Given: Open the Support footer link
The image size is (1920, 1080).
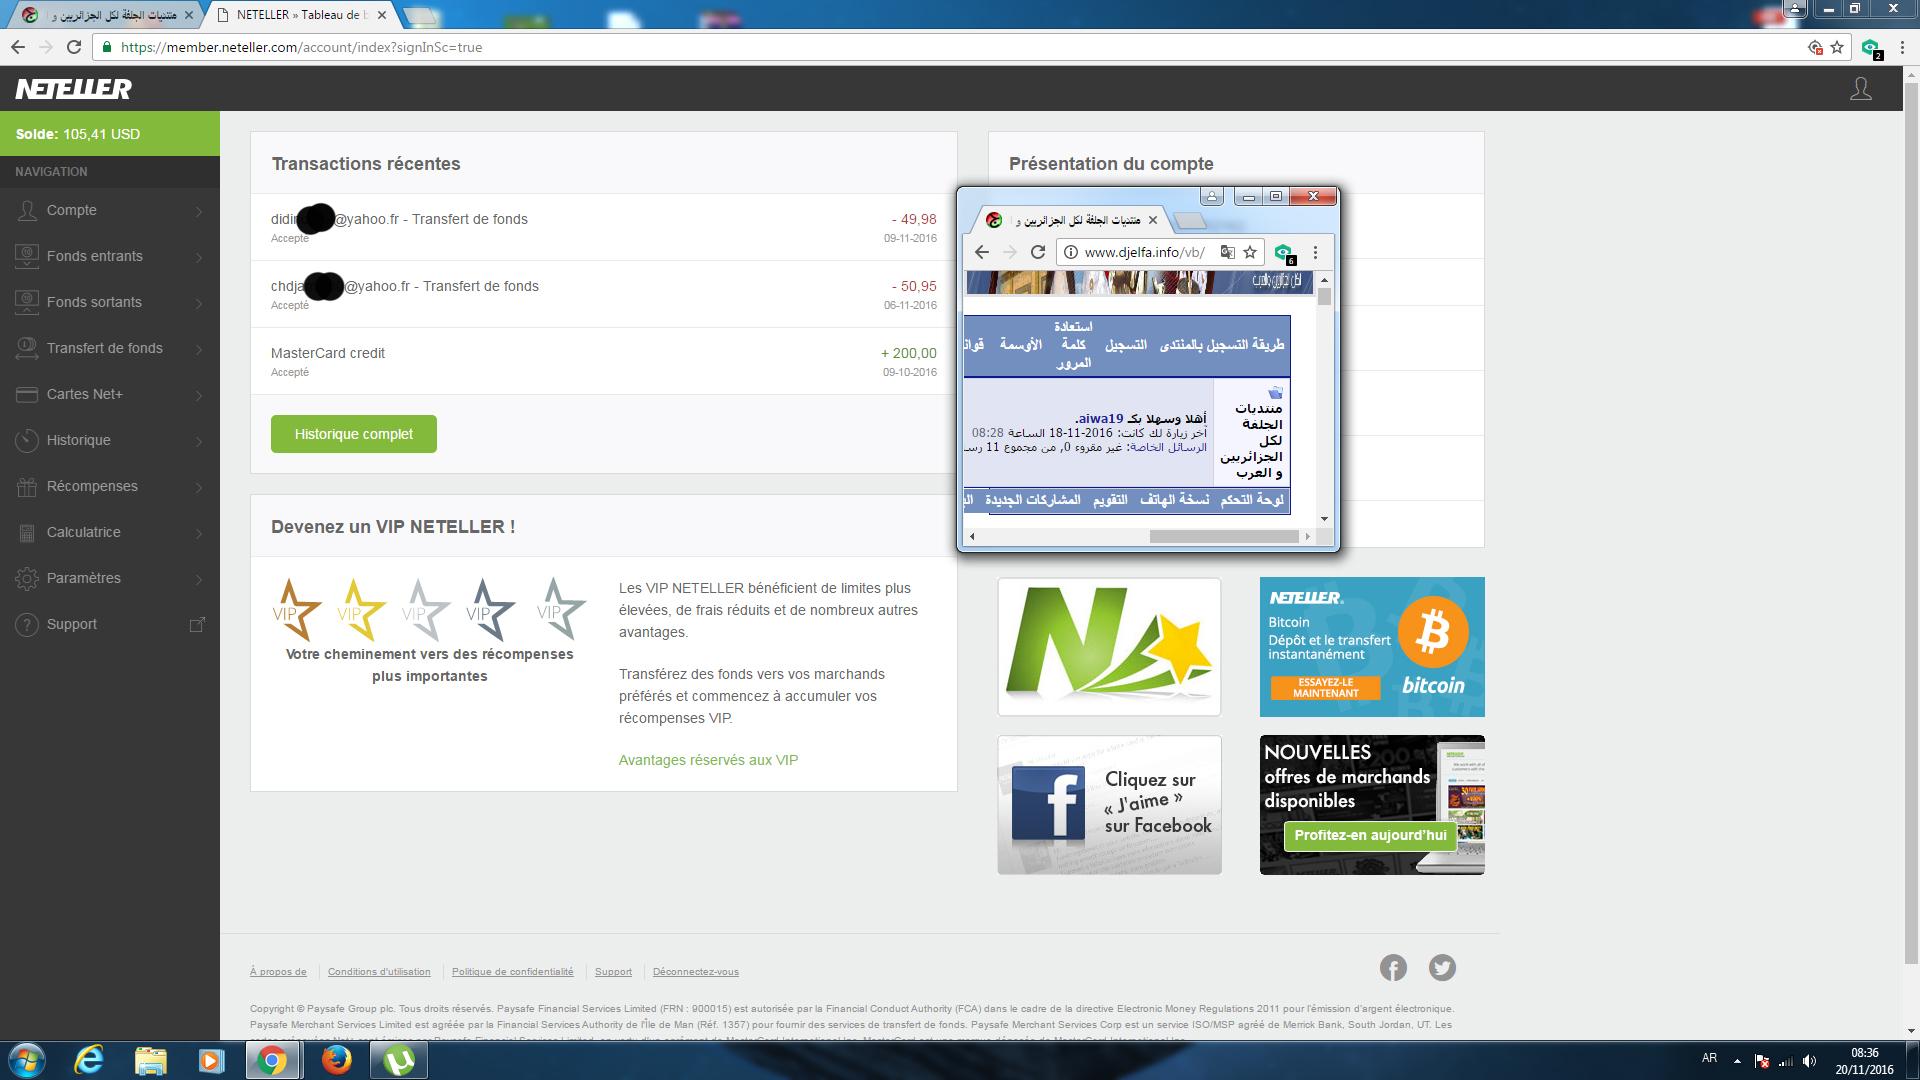Looking at the screenshot, I should pos(613,972).
